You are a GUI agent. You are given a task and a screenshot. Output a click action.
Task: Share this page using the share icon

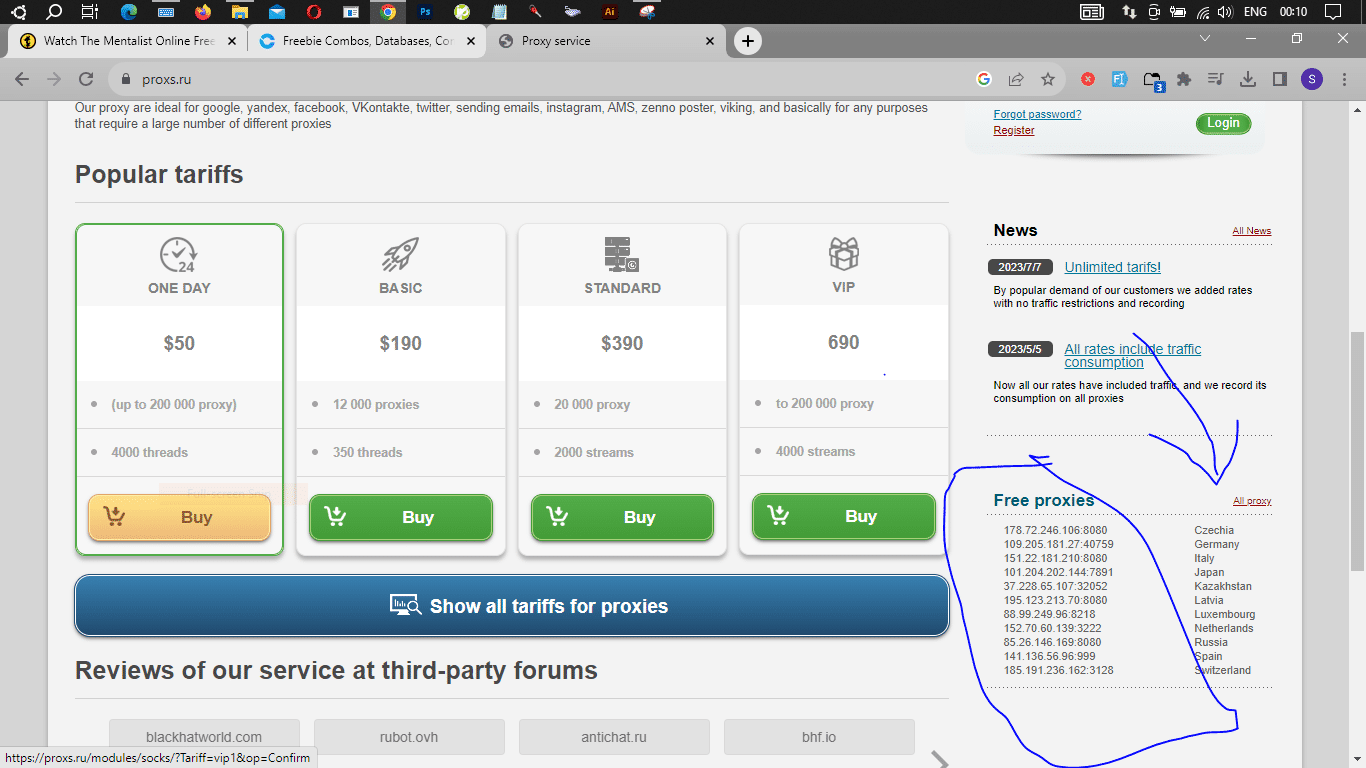(1016, 79)
